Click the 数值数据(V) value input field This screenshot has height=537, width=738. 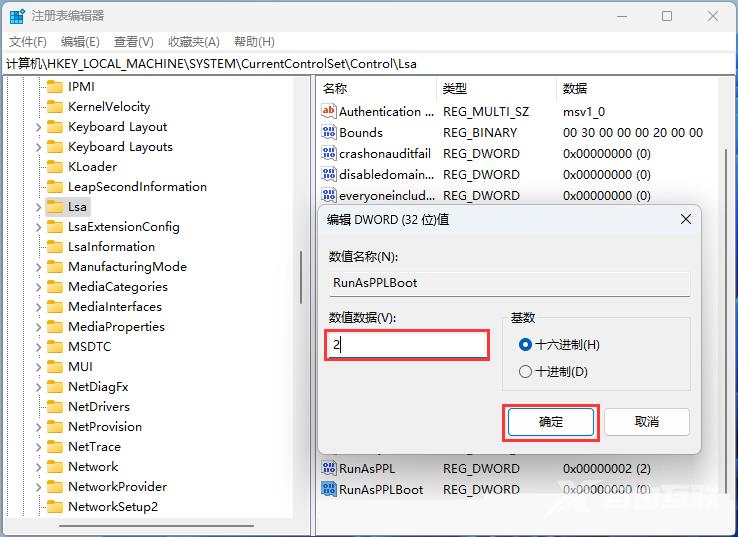[x=407, y=345]
